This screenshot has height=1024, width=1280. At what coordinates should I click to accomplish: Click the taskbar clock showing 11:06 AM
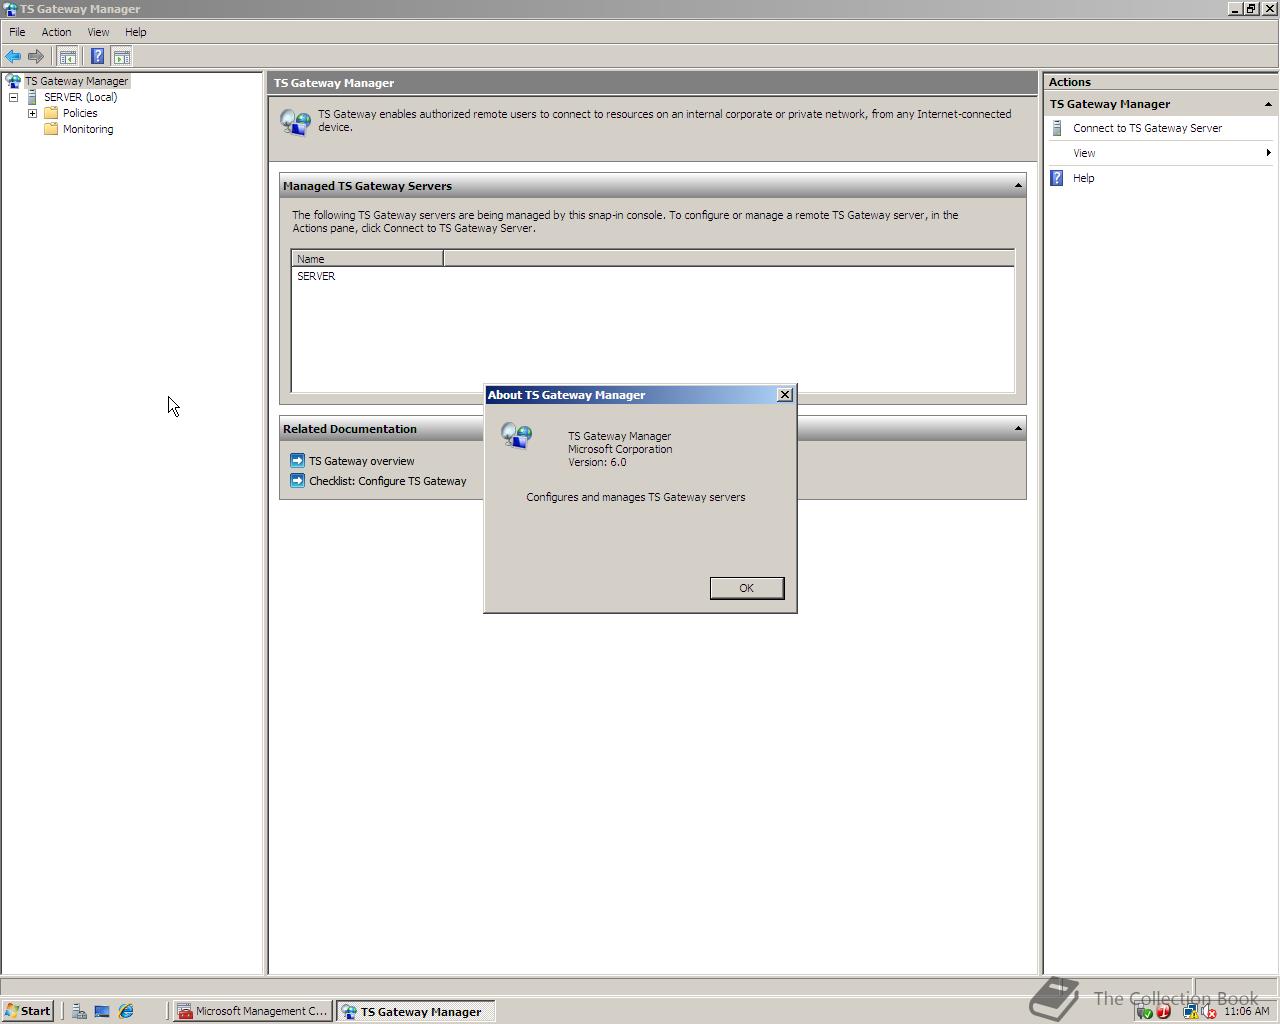point(1246,1012)
